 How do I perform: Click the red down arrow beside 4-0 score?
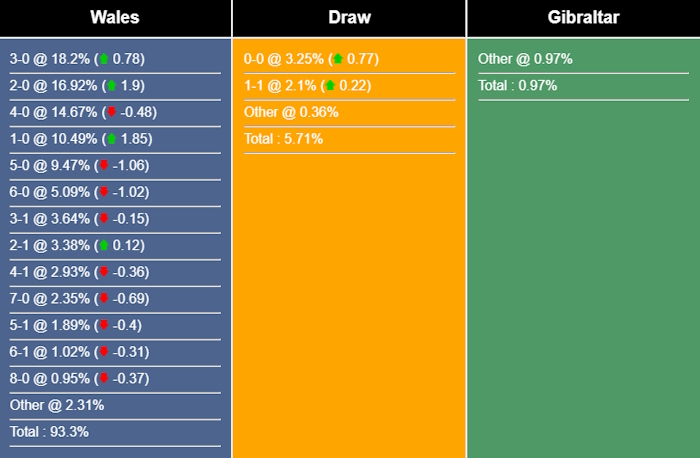(x=110, y=113)
